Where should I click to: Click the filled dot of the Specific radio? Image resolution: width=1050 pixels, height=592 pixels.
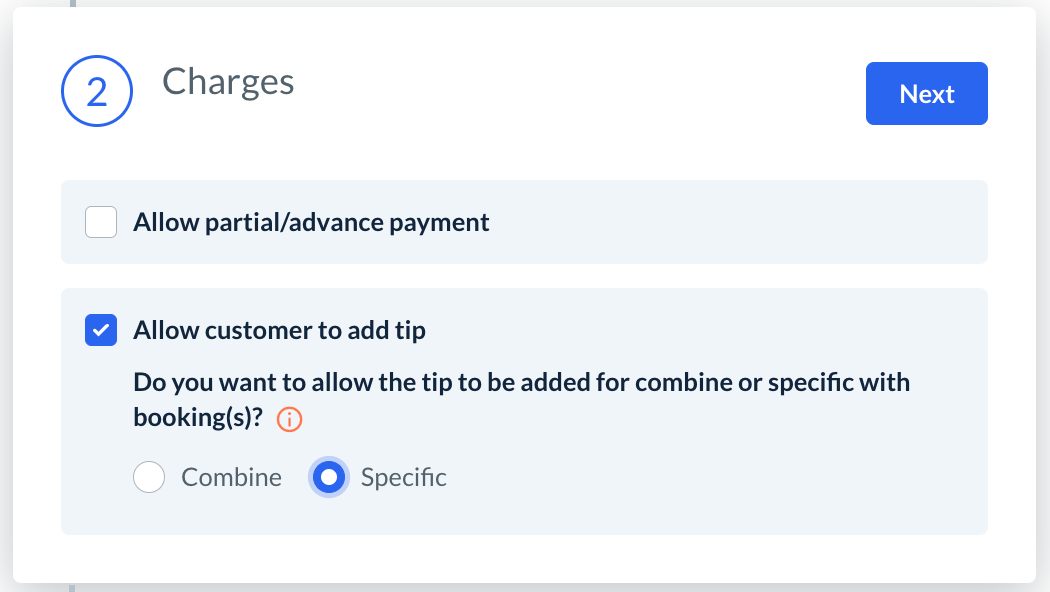point(328,478)
